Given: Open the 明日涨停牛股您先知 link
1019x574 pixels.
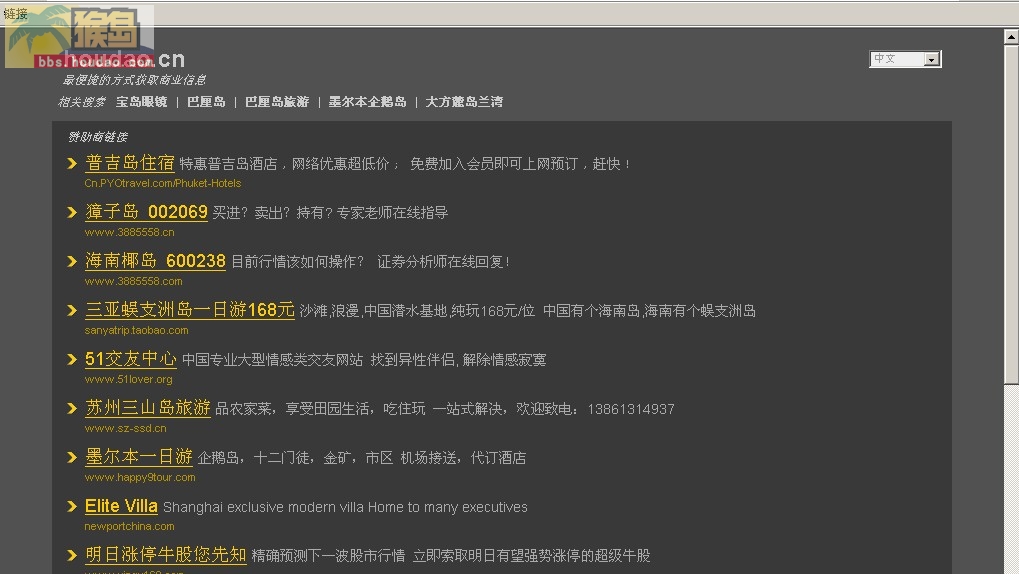Looking at the screenshot, I should click(x=166, y=554).
